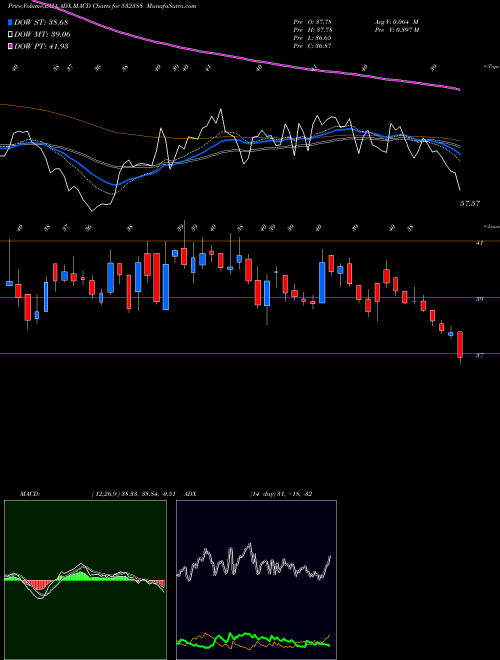The image size is (500, 660).
Task: Click the 41 price axis label
Action: (x=479, y=243)
